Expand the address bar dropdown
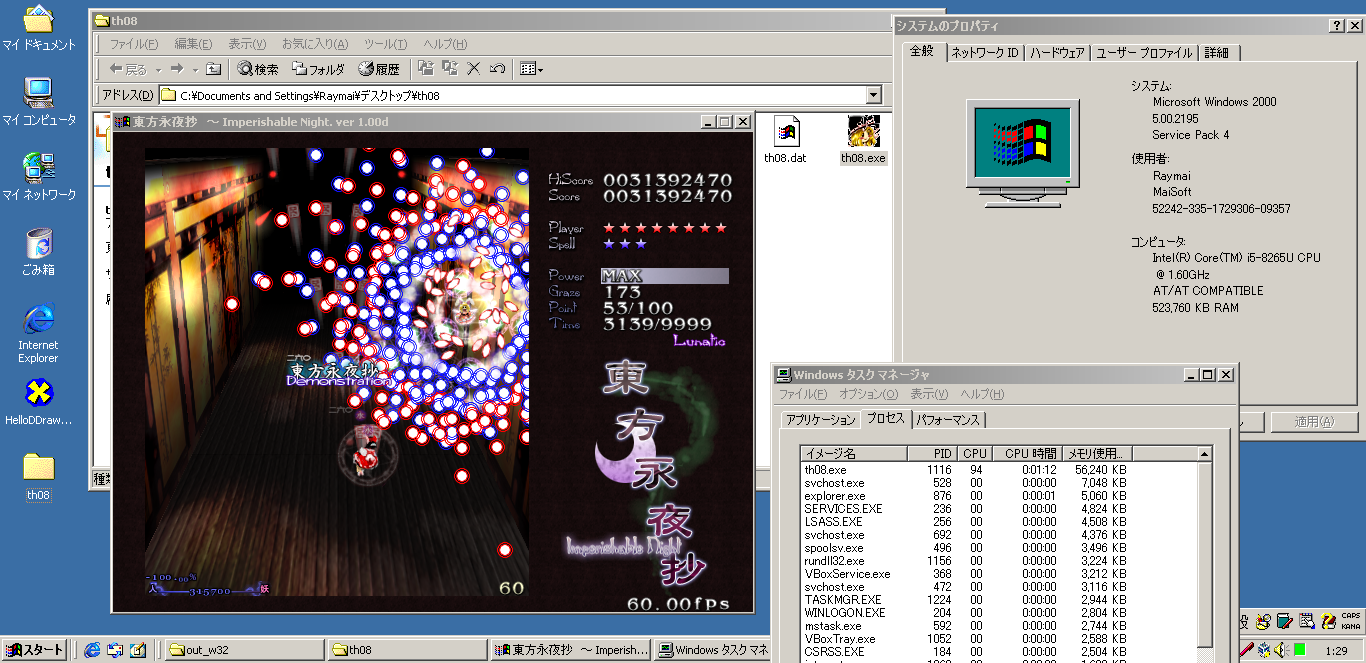1366x663 pixels. 874,95
